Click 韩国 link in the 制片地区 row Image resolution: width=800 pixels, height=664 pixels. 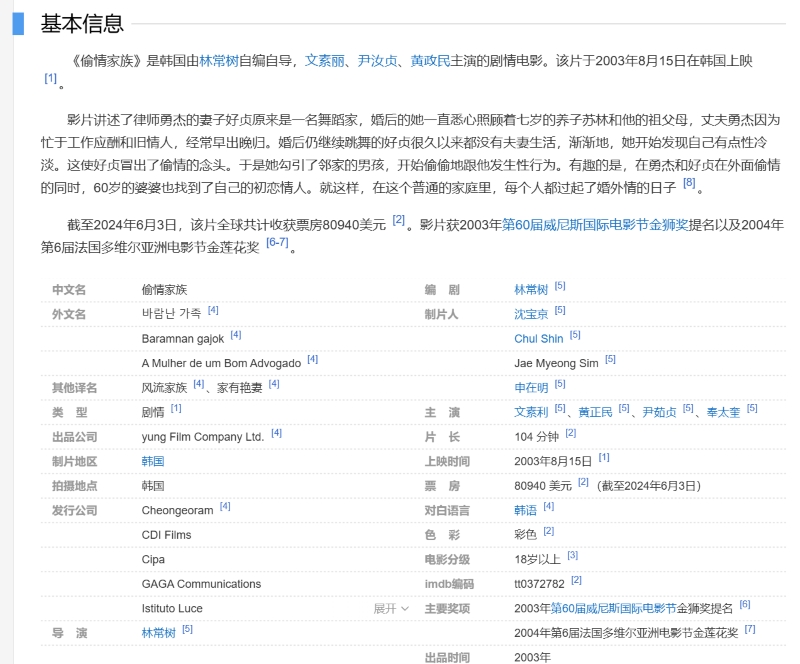(153, 461)
